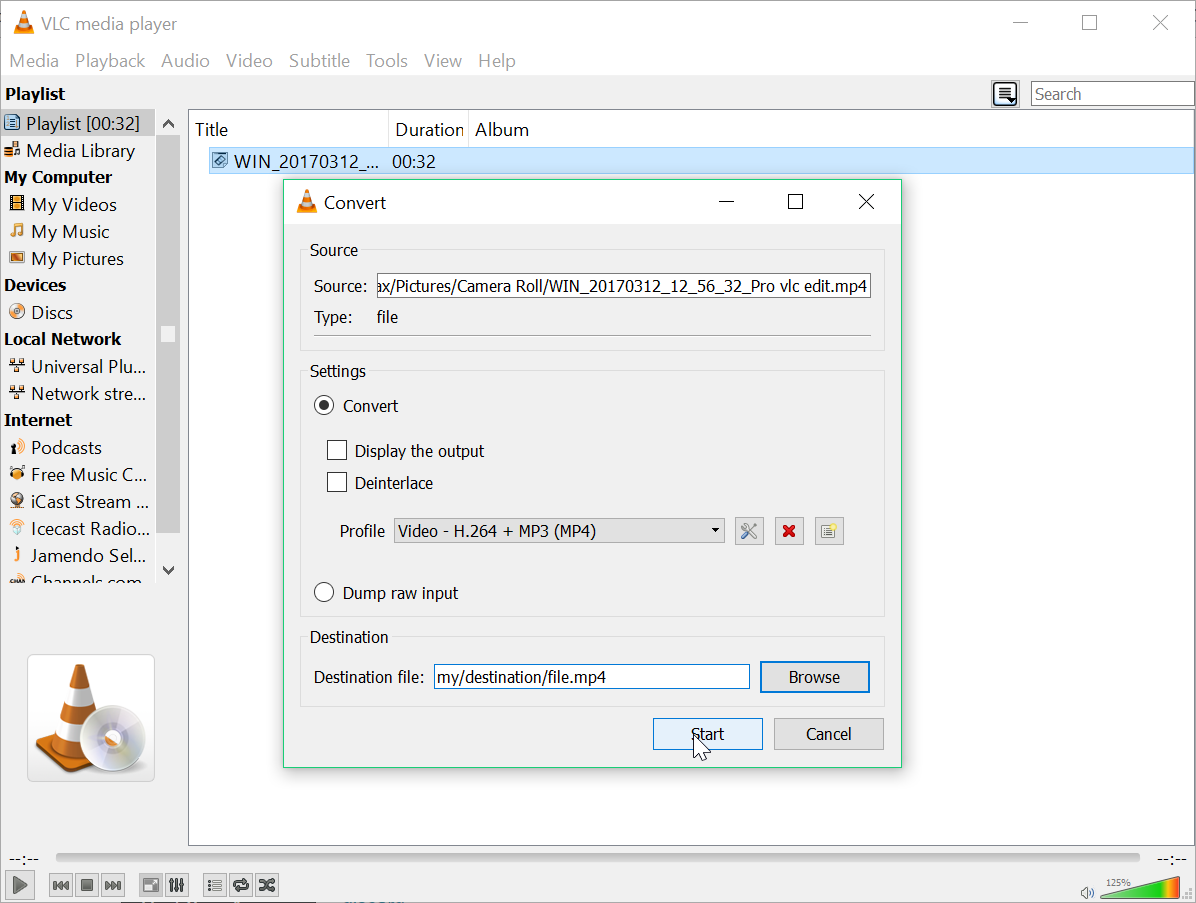Image resolution: width=1196 pixels, height=903 pixels.
Task: Open Podcasts in Internet section
Action: tap(66, 448)
